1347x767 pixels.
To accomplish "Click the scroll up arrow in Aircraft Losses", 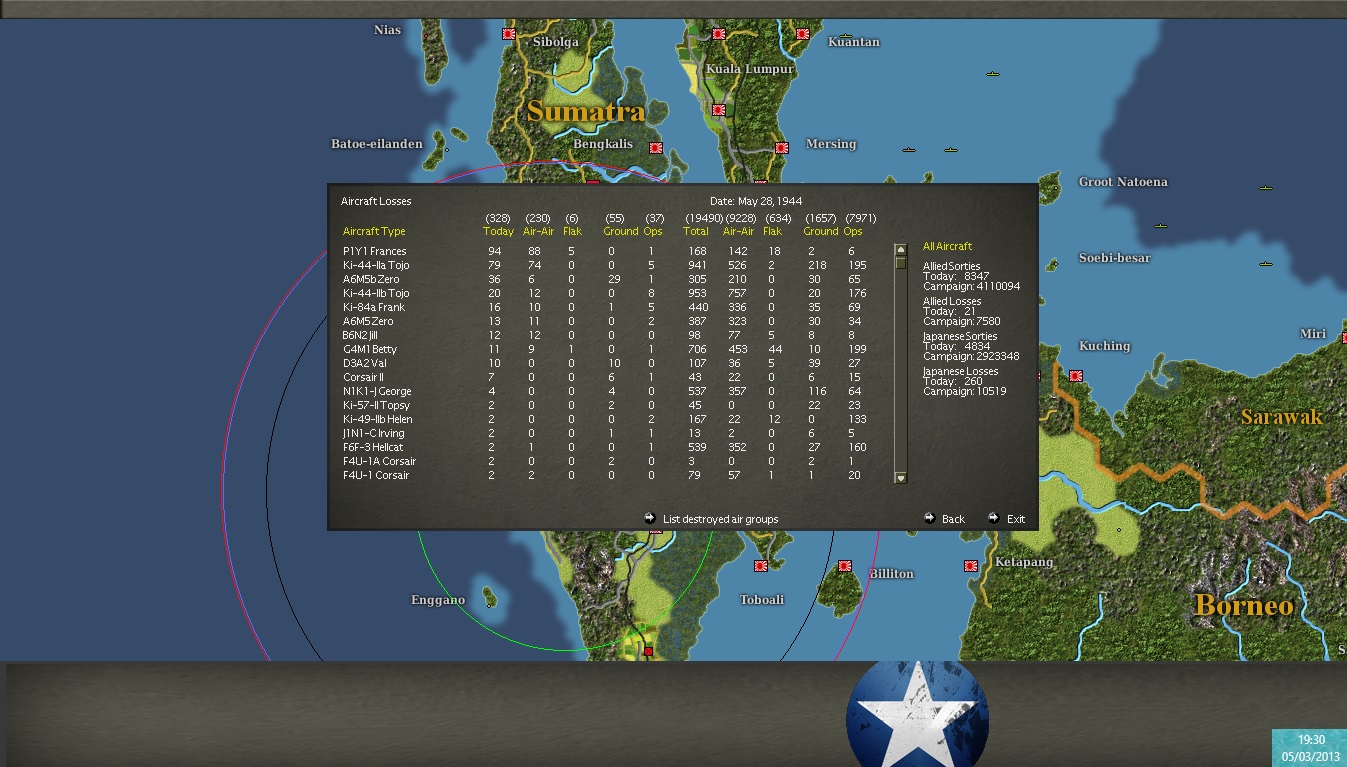I will click(x=900, y=249).
